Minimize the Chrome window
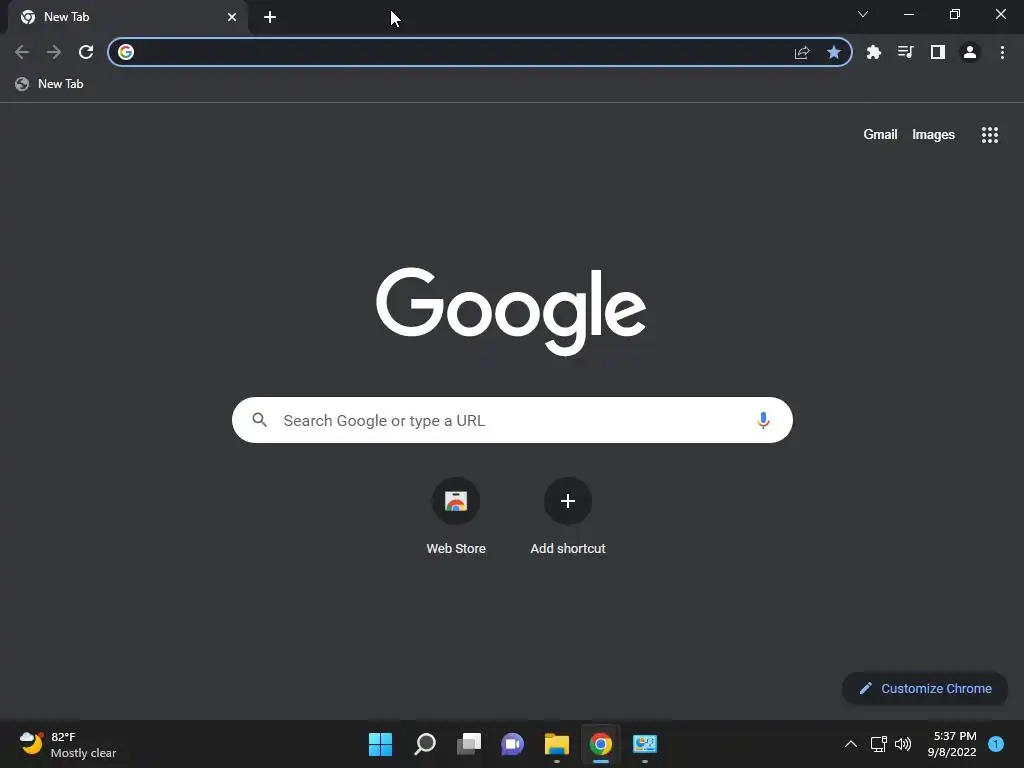Viewport: 1024px width, 768px height. click(908, 14)
